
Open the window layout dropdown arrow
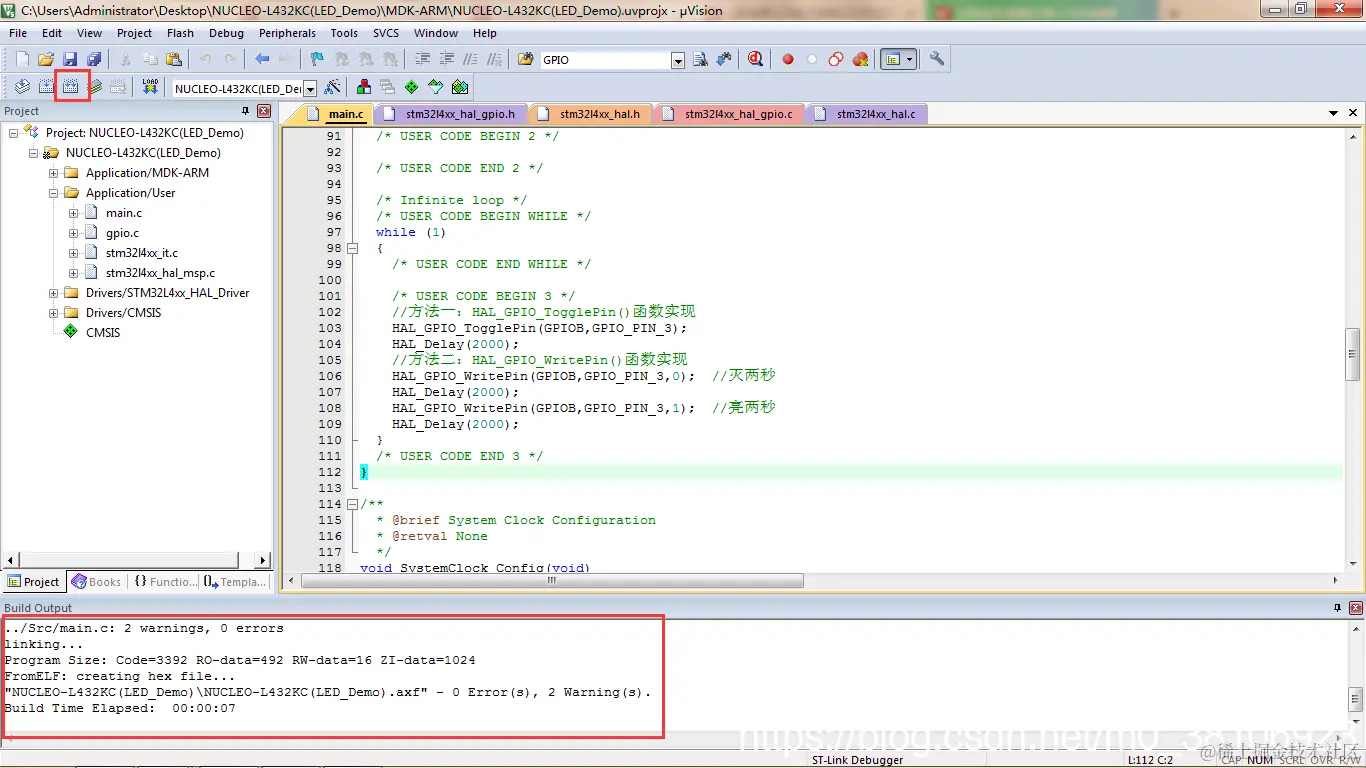910,60
